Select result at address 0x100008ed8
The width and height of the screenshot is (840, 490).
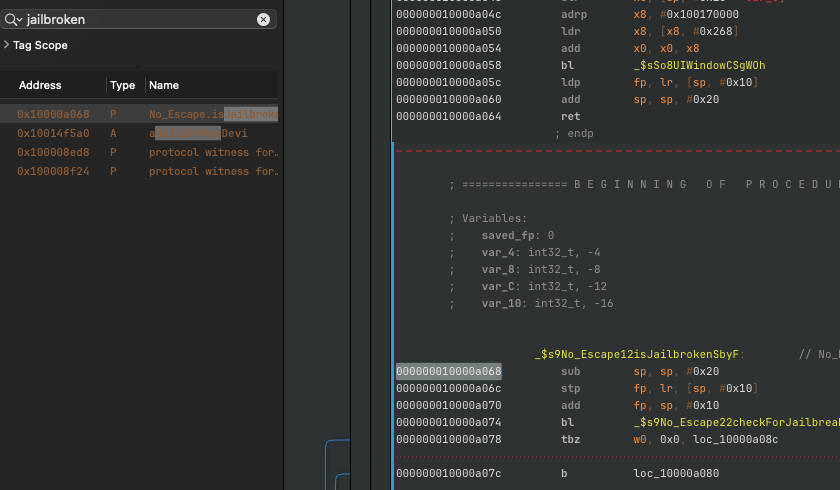point(53,152)
